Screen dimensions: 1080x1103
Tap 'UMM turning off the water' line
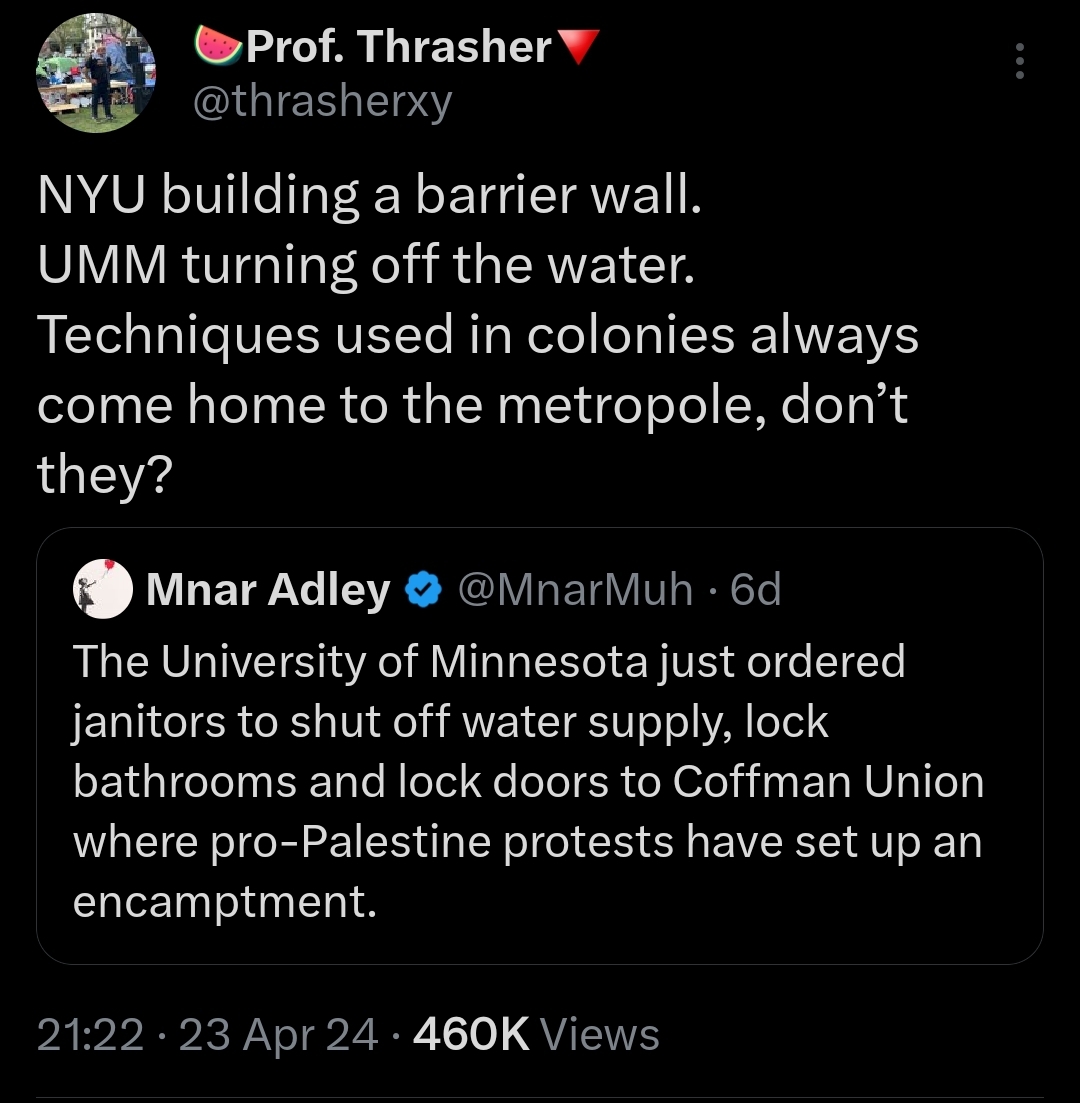coord(366,267)
